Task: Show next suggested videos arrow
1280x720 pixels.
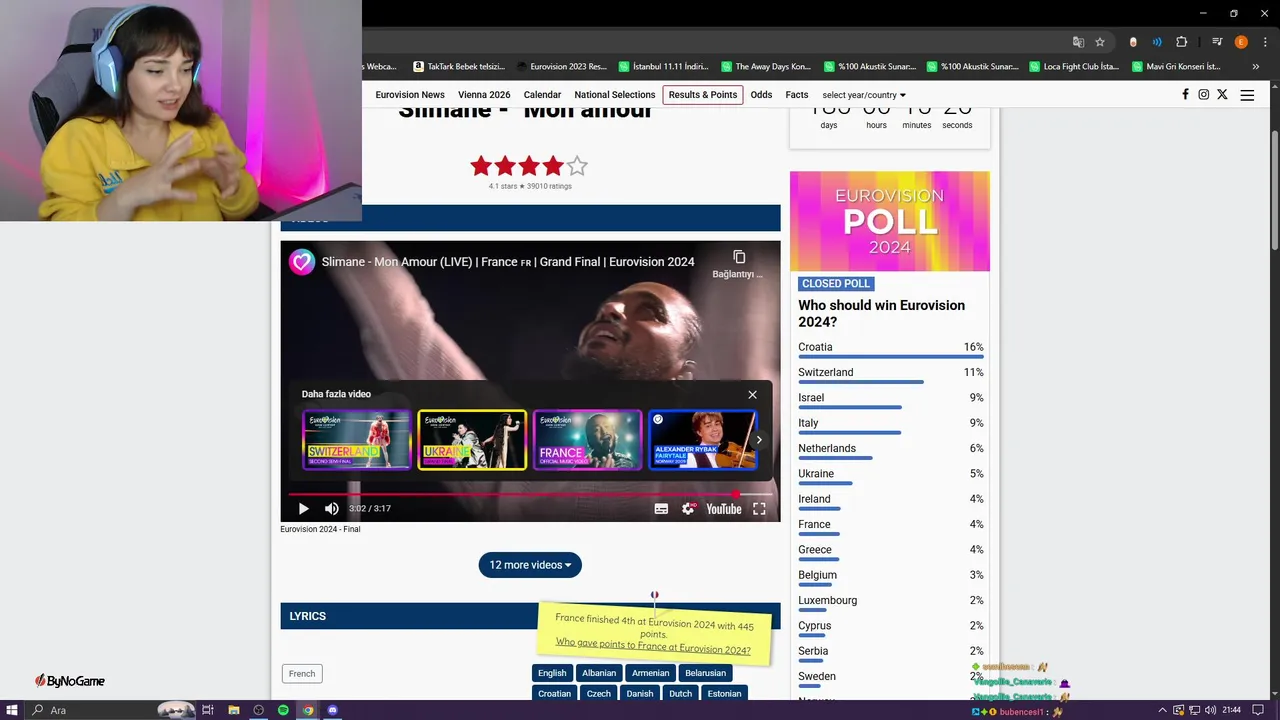Action: [x=759, y=439]
